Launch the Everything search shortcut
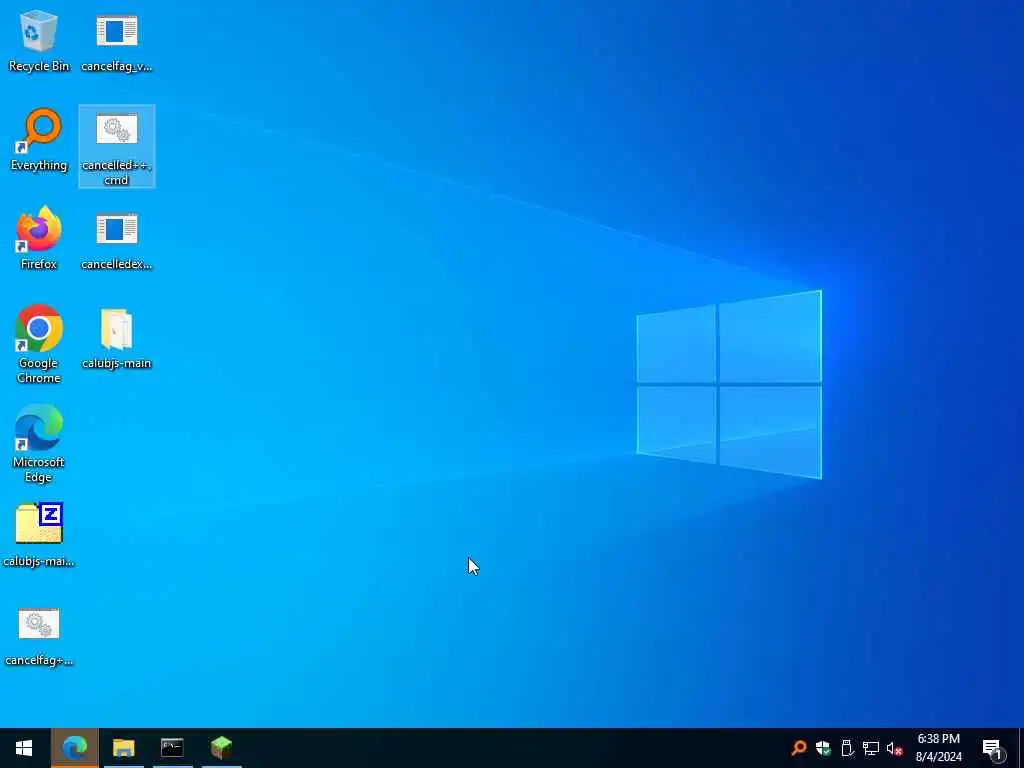This screenshot has height=768, width=1024. click(x=39, y=140)
